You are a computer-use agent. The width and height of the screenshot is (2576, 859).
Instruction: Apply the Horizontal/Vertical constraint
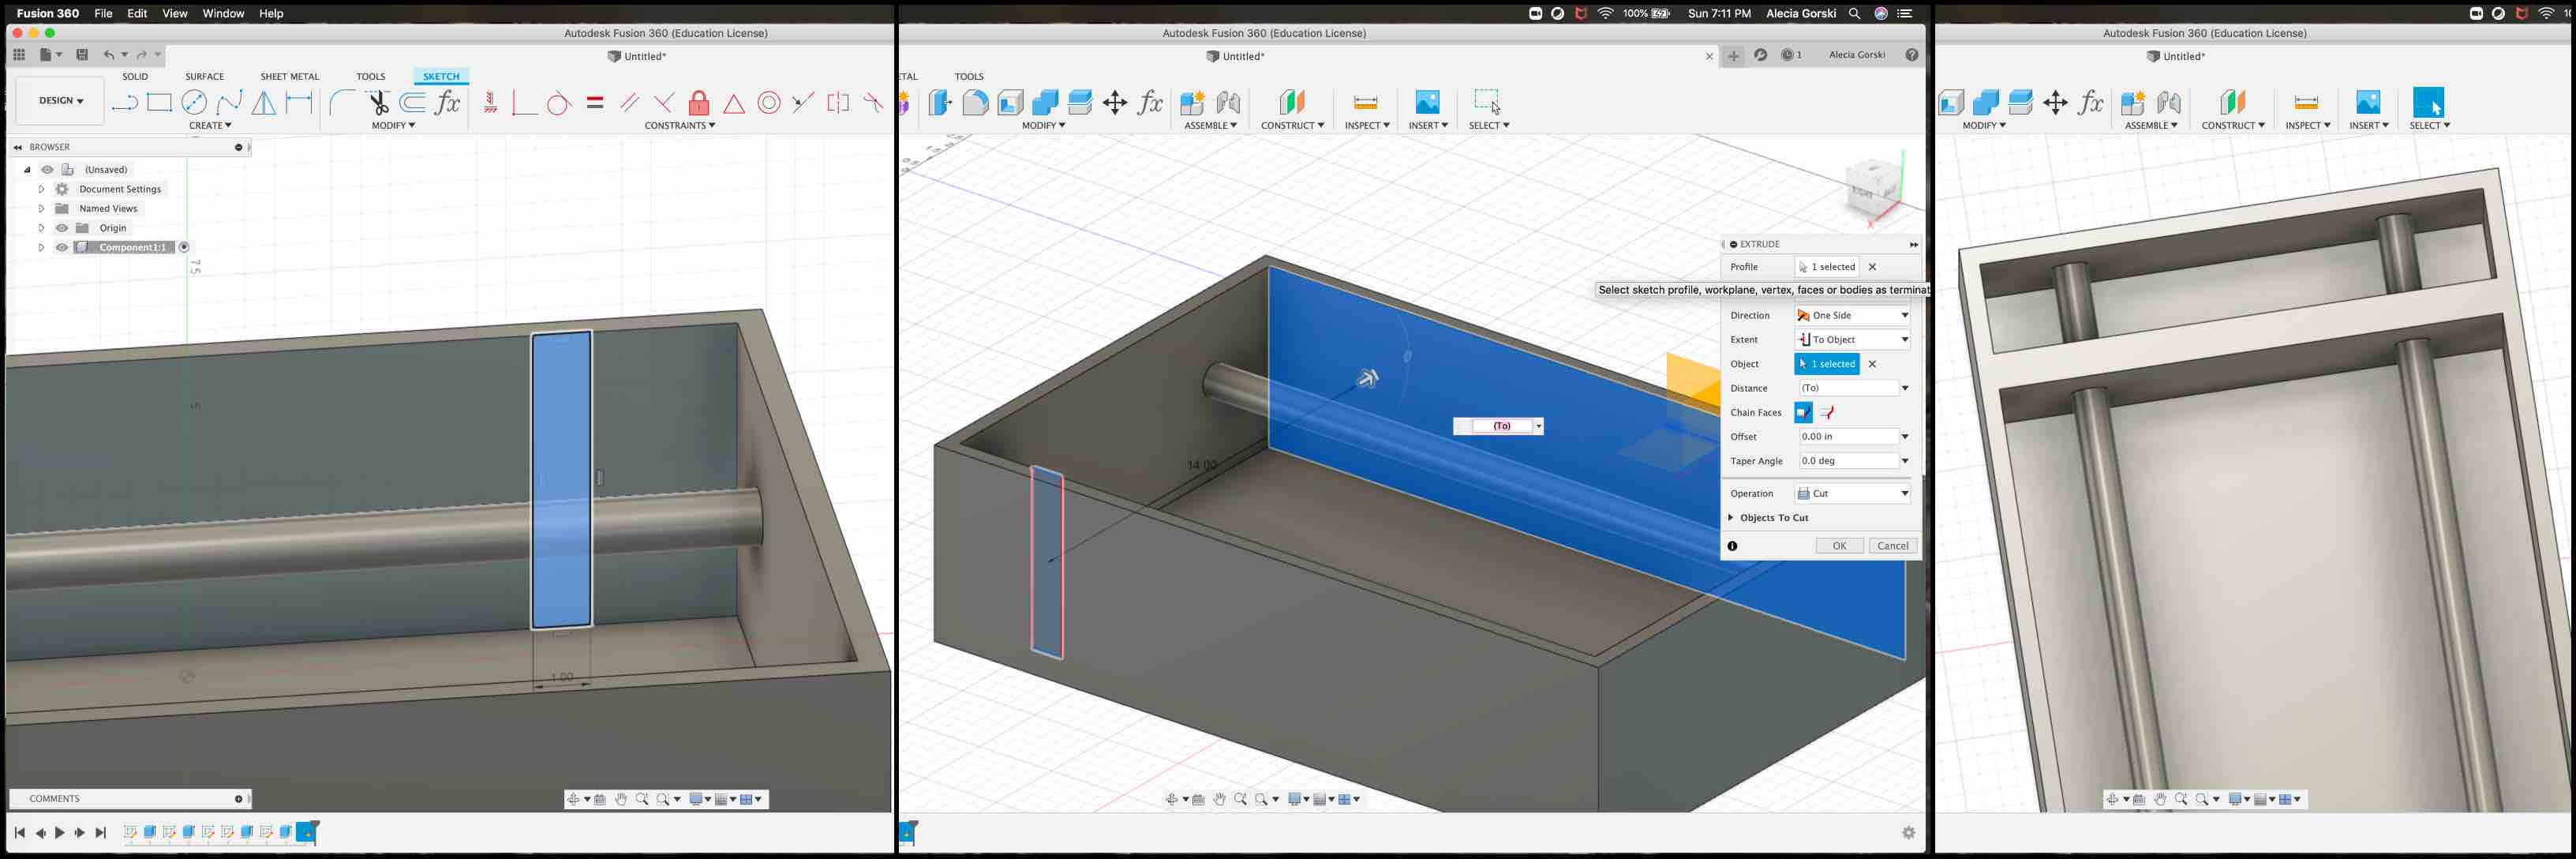[x=490, y=102]
